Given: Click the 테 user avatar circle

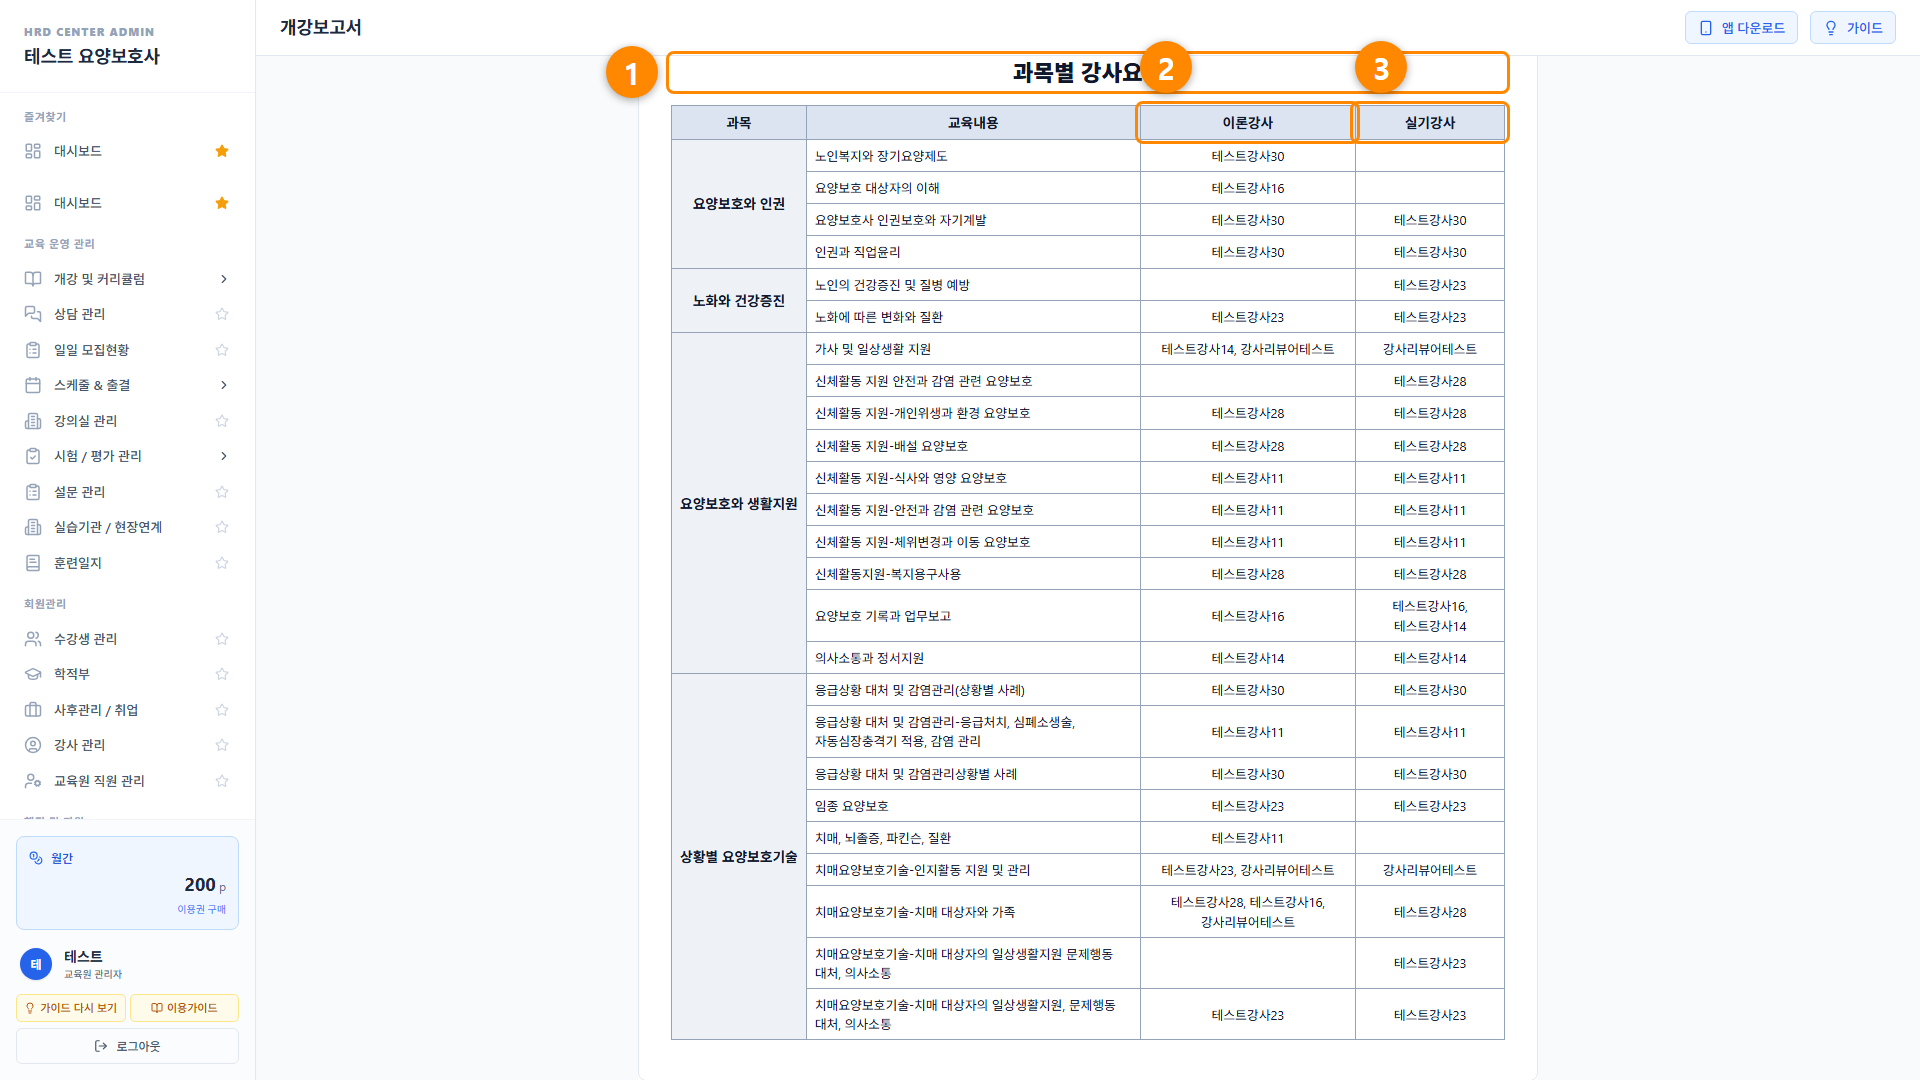Looking at the screenshot, I should pyautogui.click(x=36, y=964).
